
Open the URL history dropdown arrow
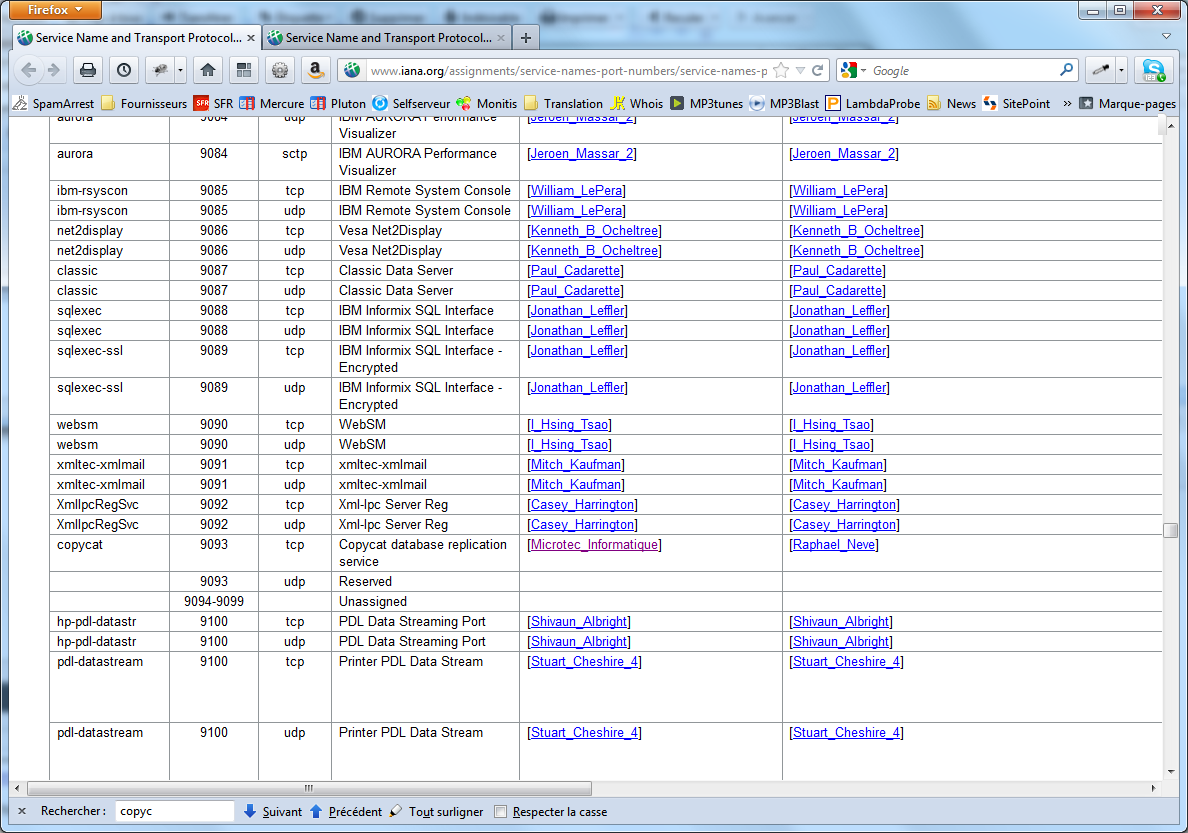point(800,70)
